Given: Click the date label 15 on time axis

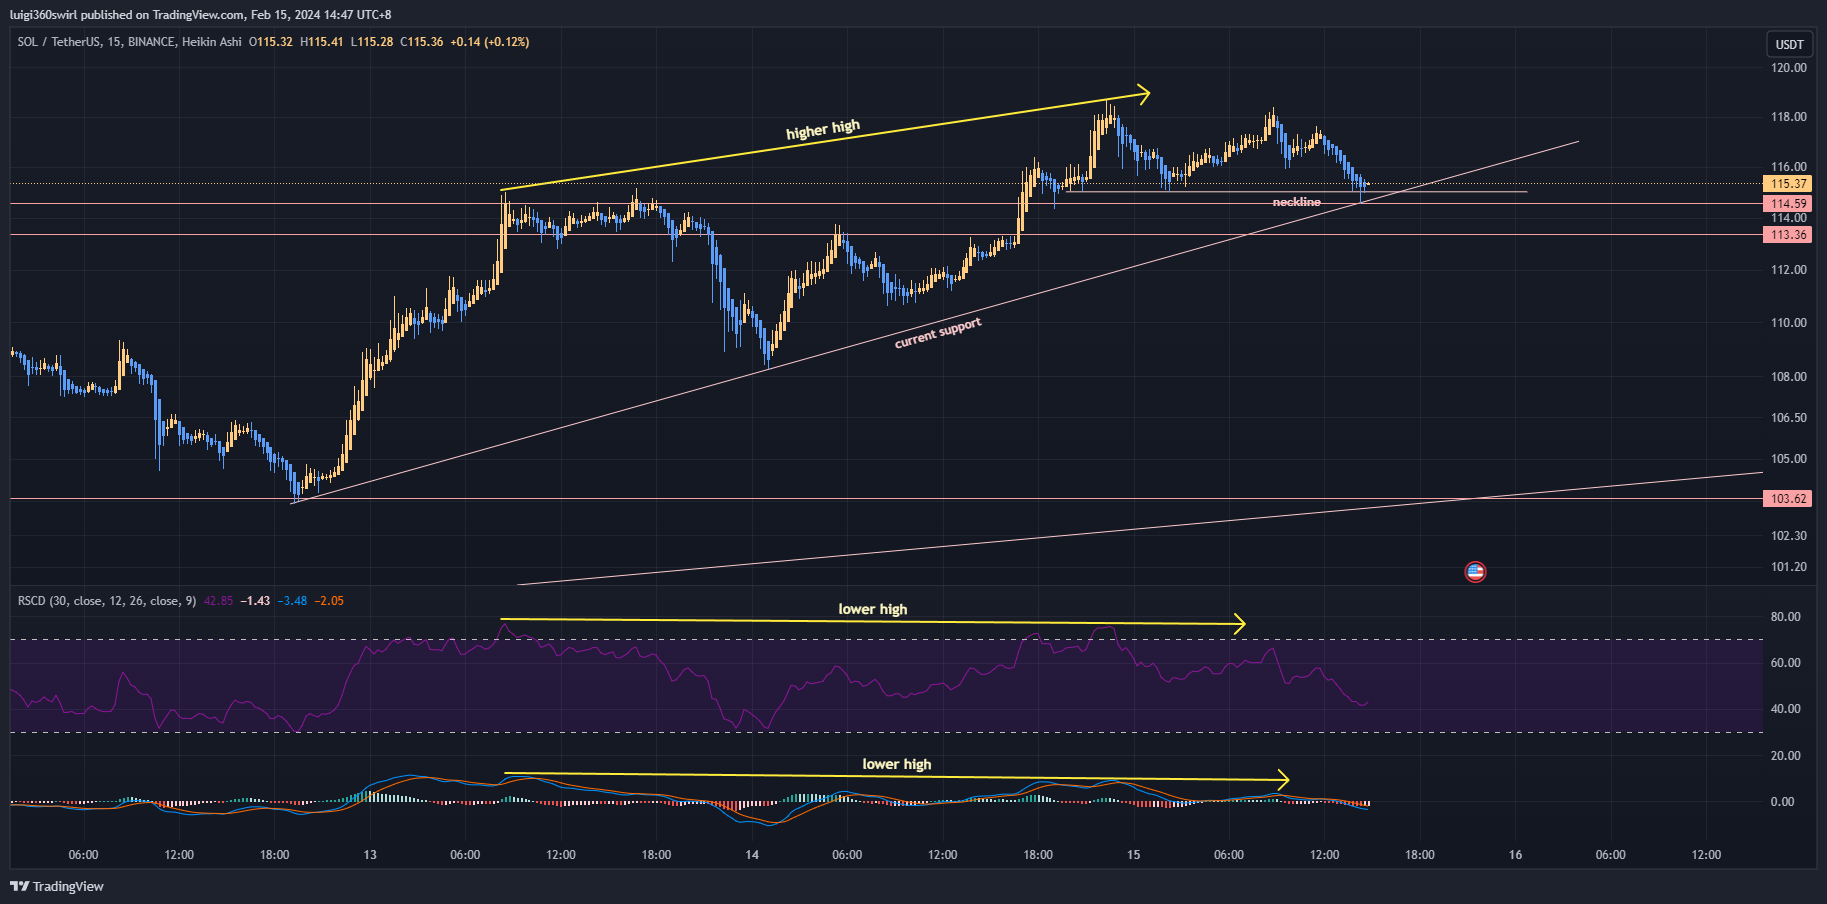Looking at the screenshot, I should [x=1133, y=855].
